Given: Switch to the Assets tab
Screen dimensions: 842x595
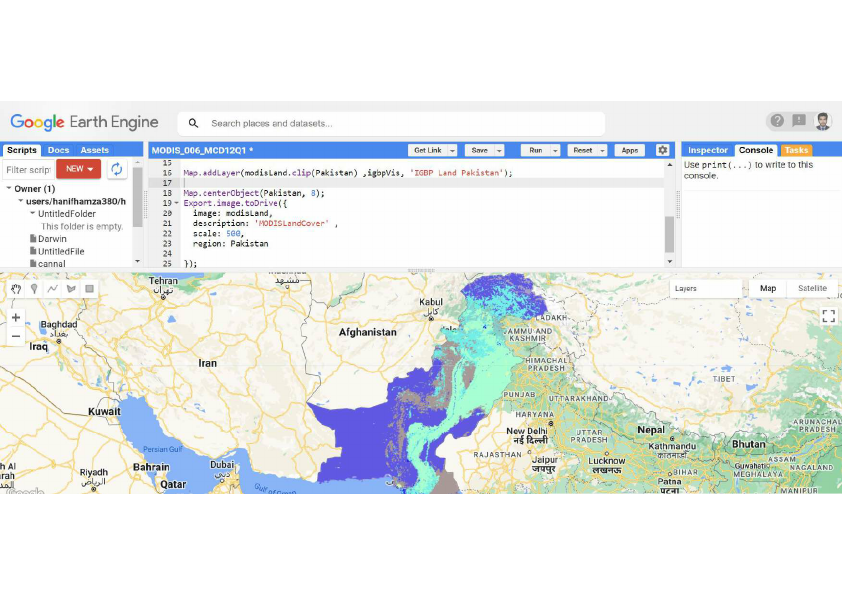Looking at the screenshot, I should coord(95,150).
